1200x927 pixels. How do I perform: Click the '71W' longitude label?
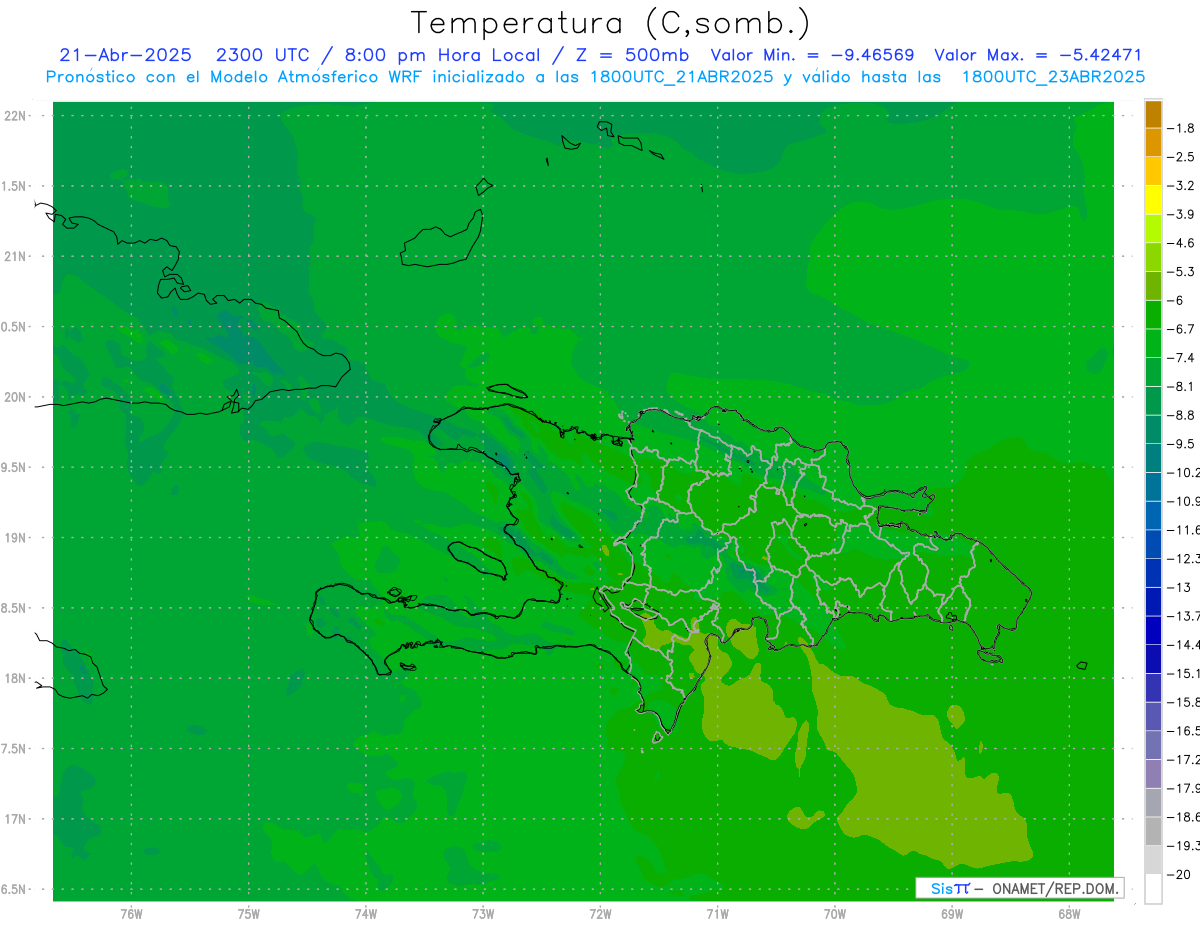717,913
